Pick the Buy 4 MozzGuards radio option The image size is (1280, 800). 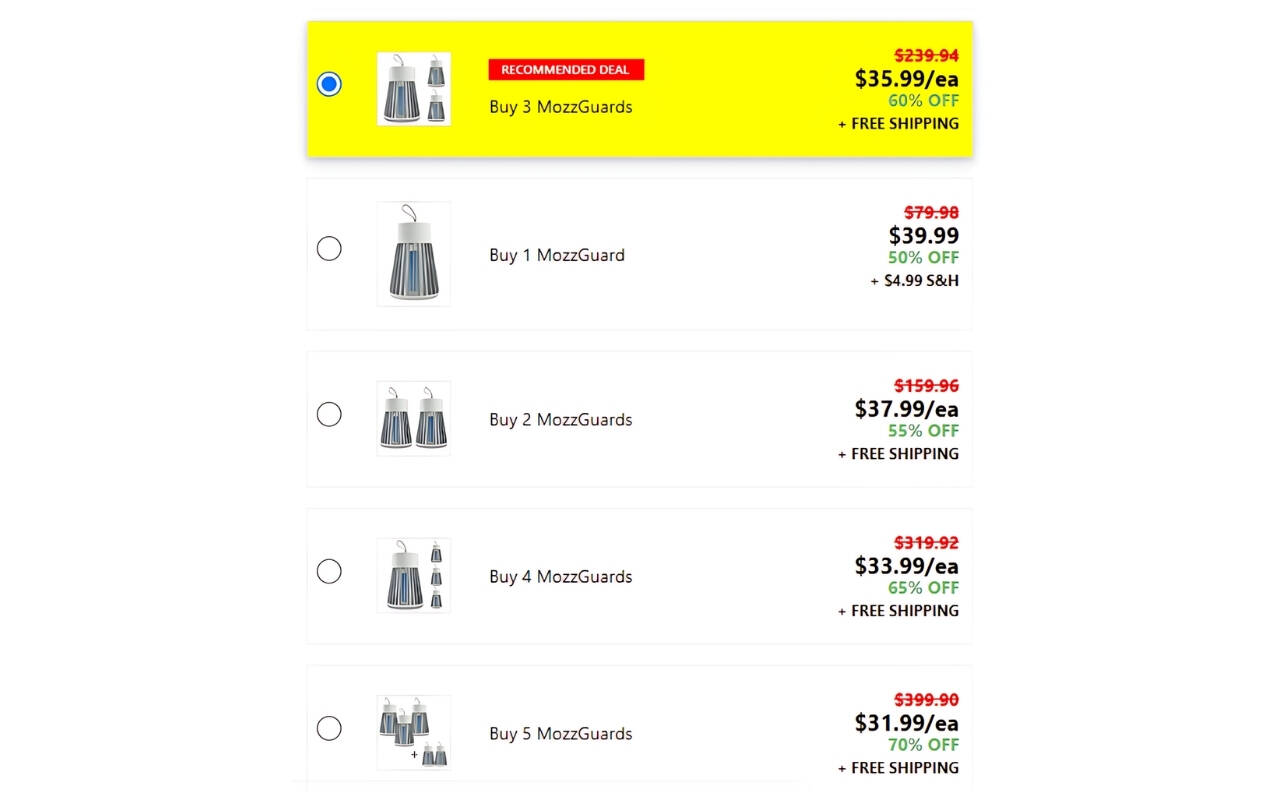point(329,571)
